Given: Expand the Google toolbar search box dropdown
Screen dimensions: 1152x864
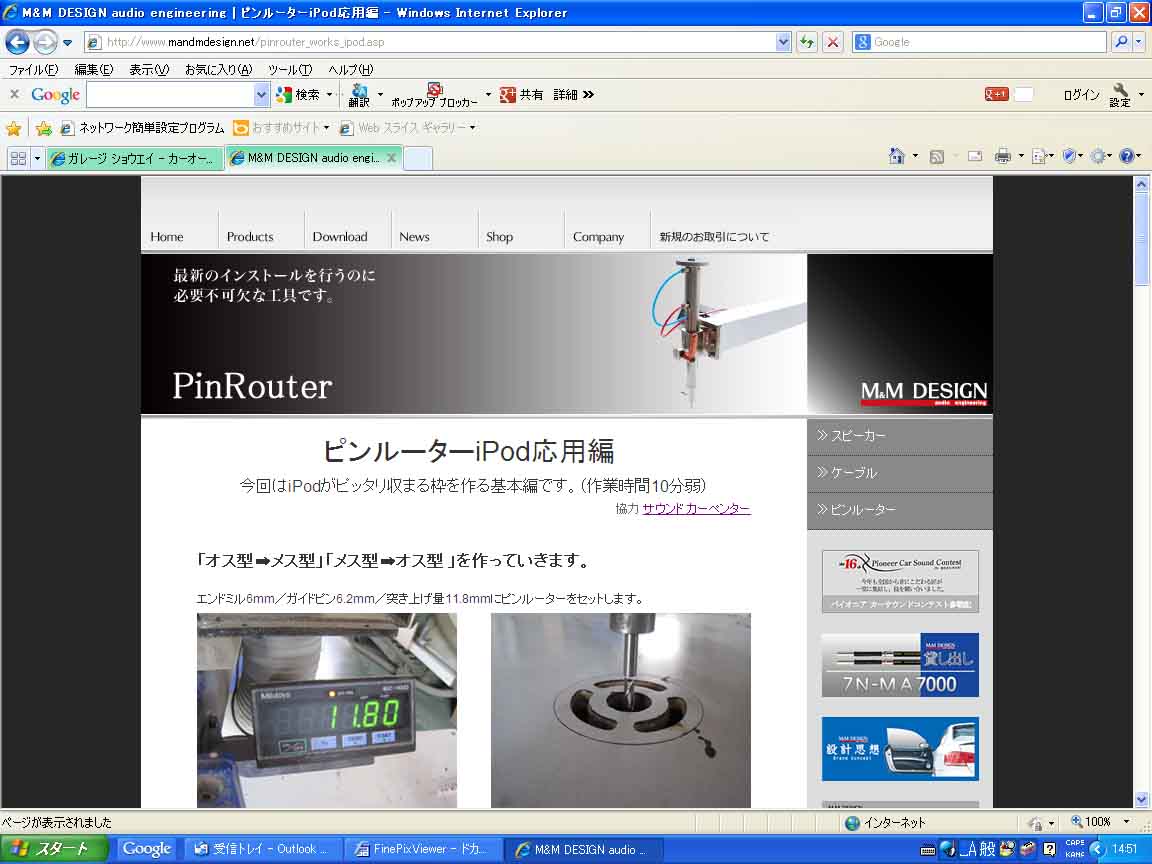Looking at the screenshot, I should (262, 94).
